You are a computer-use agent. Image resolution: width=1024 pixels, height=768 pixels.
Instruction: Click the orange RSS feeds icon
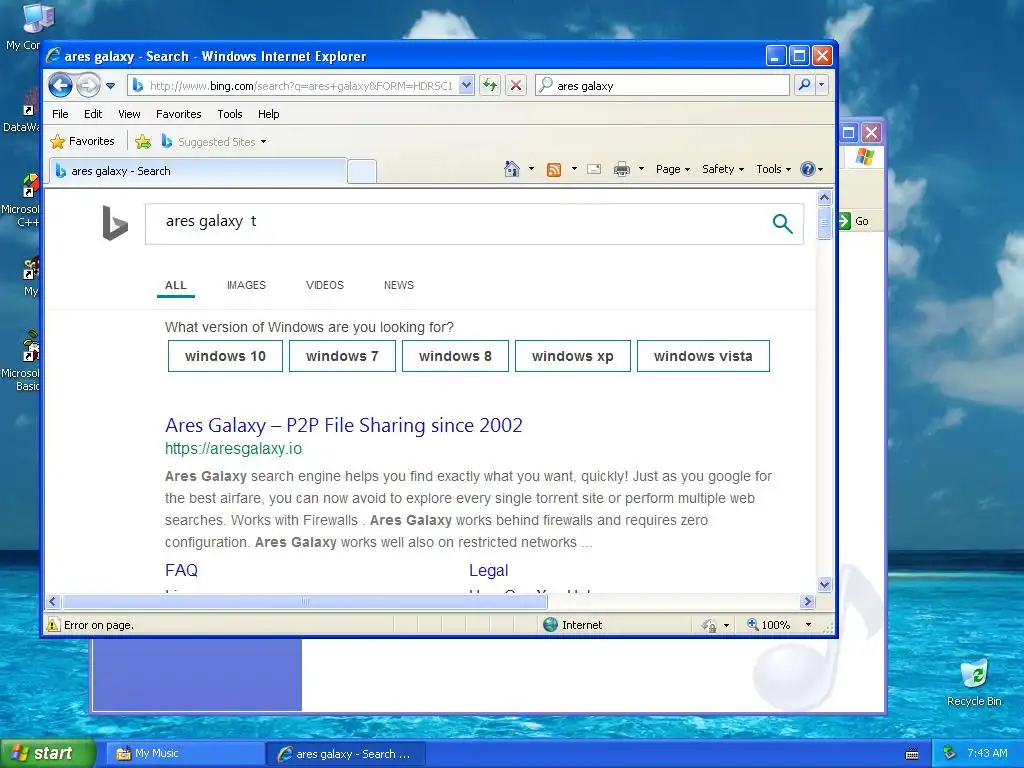pyautogui.click(x=554, y=170)
